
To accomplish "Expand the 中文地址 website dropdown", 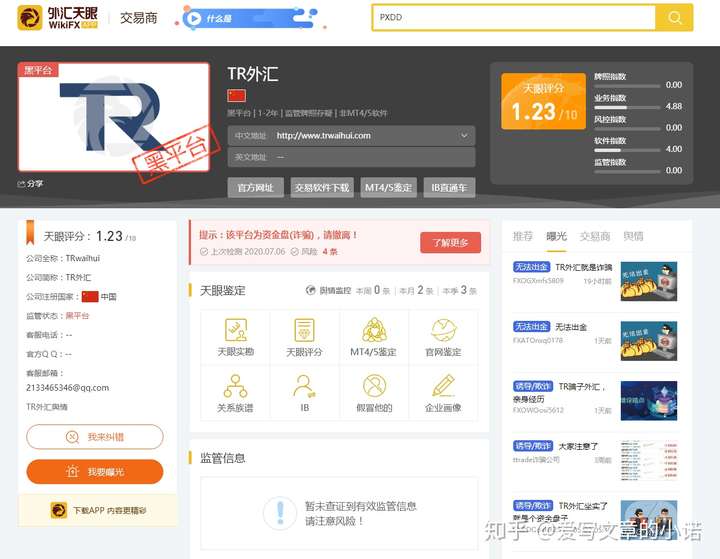I will 464,136.
